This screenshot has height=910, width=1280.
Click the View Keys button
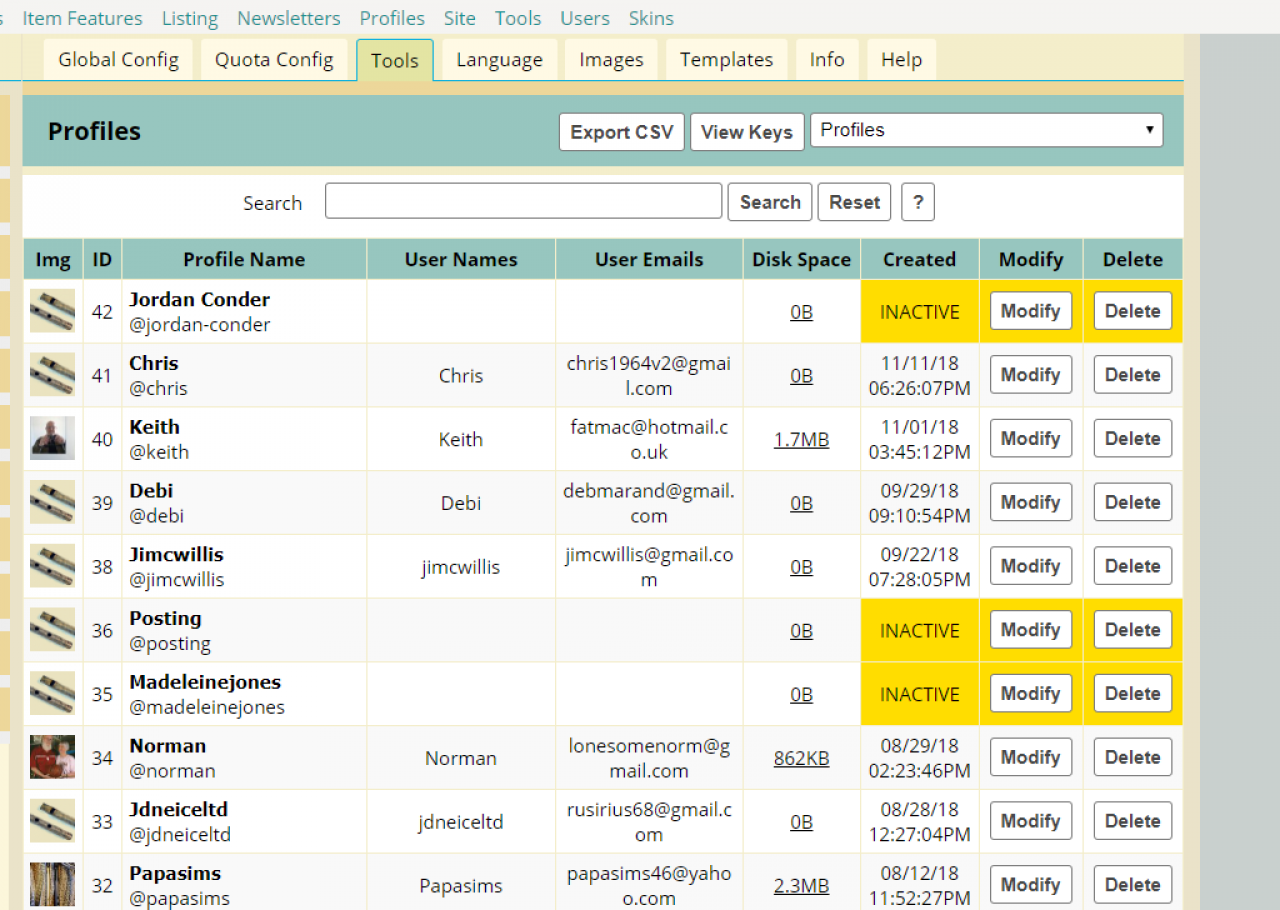[x=747, y=132]
